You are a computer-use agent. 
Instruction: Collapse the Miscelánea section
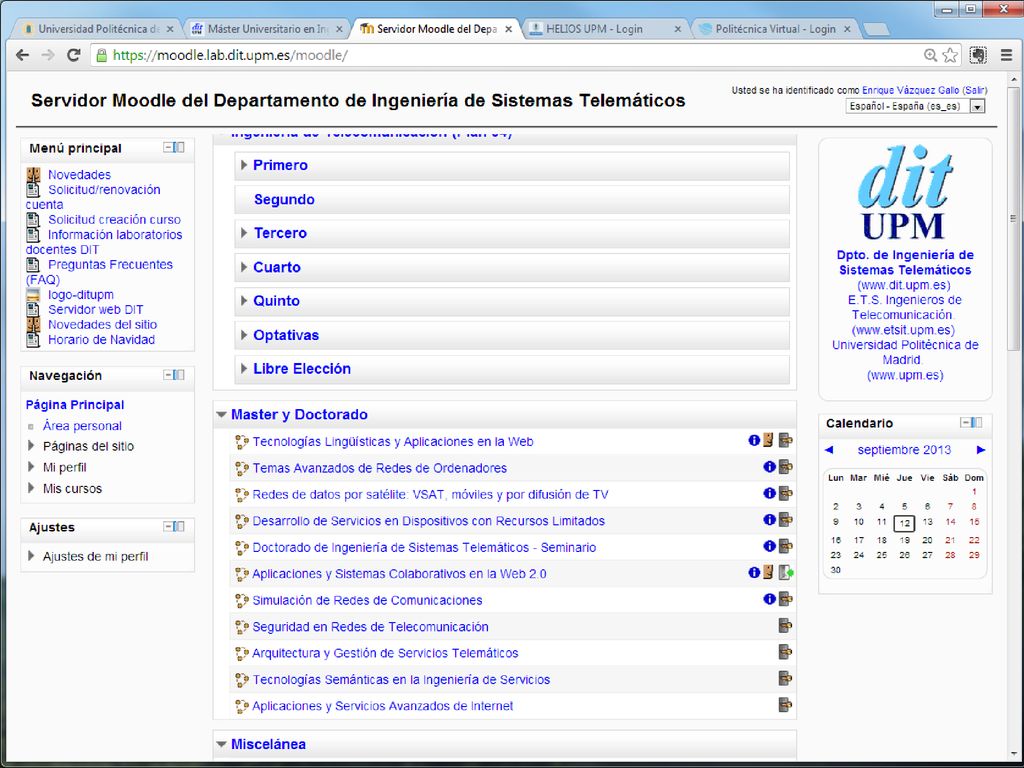221,744
